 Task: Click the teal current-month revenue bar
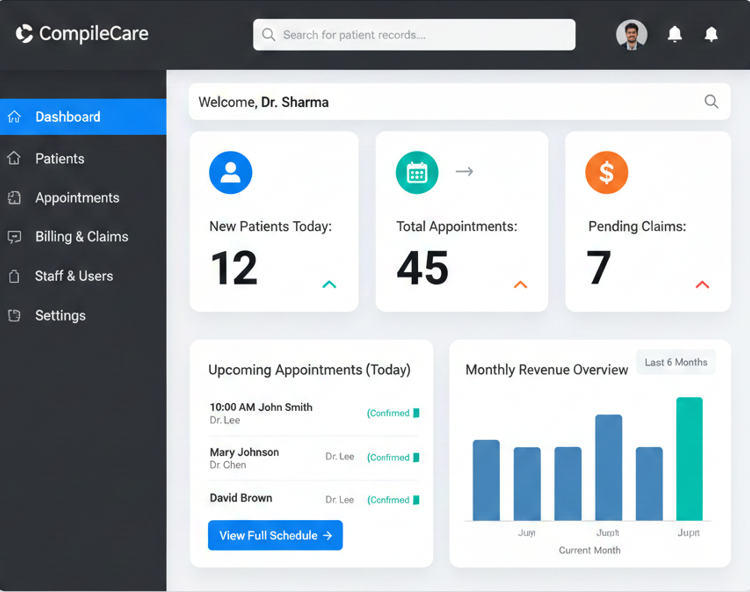coord(689,459)
